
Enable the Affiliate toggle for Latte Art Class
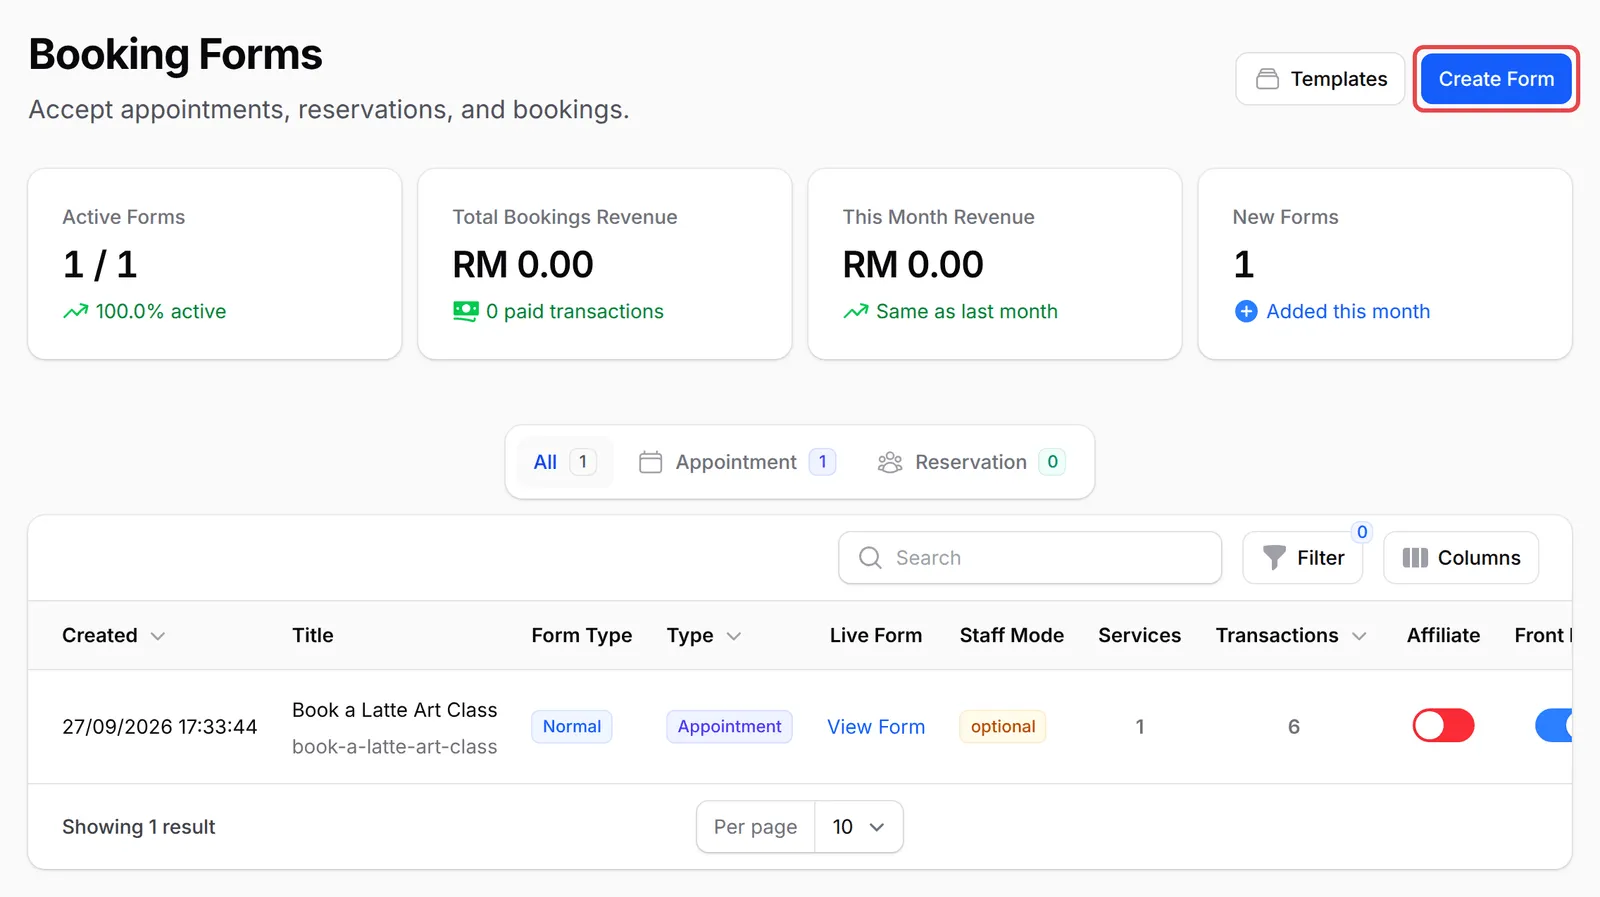coord(1443,726)
